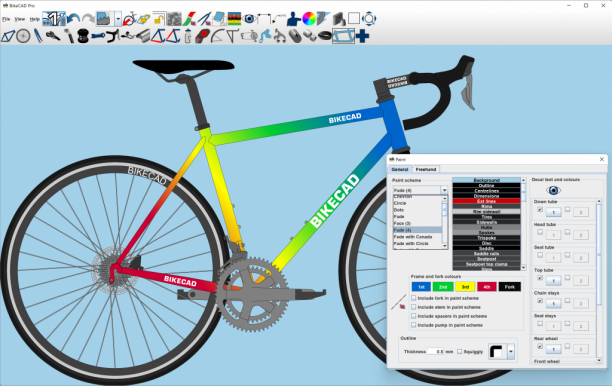This screenshot has height=386, width=612.
Task: Click the padlock icon in the toolbar
Action: point(158,18)
